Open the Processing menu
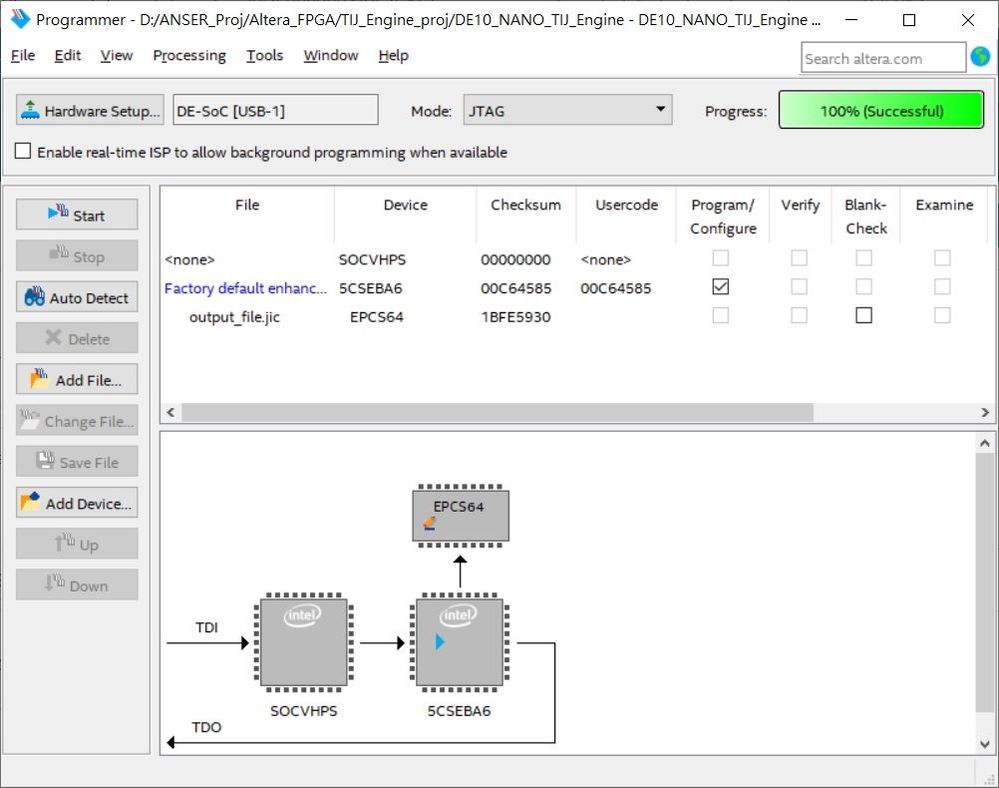 189,55
